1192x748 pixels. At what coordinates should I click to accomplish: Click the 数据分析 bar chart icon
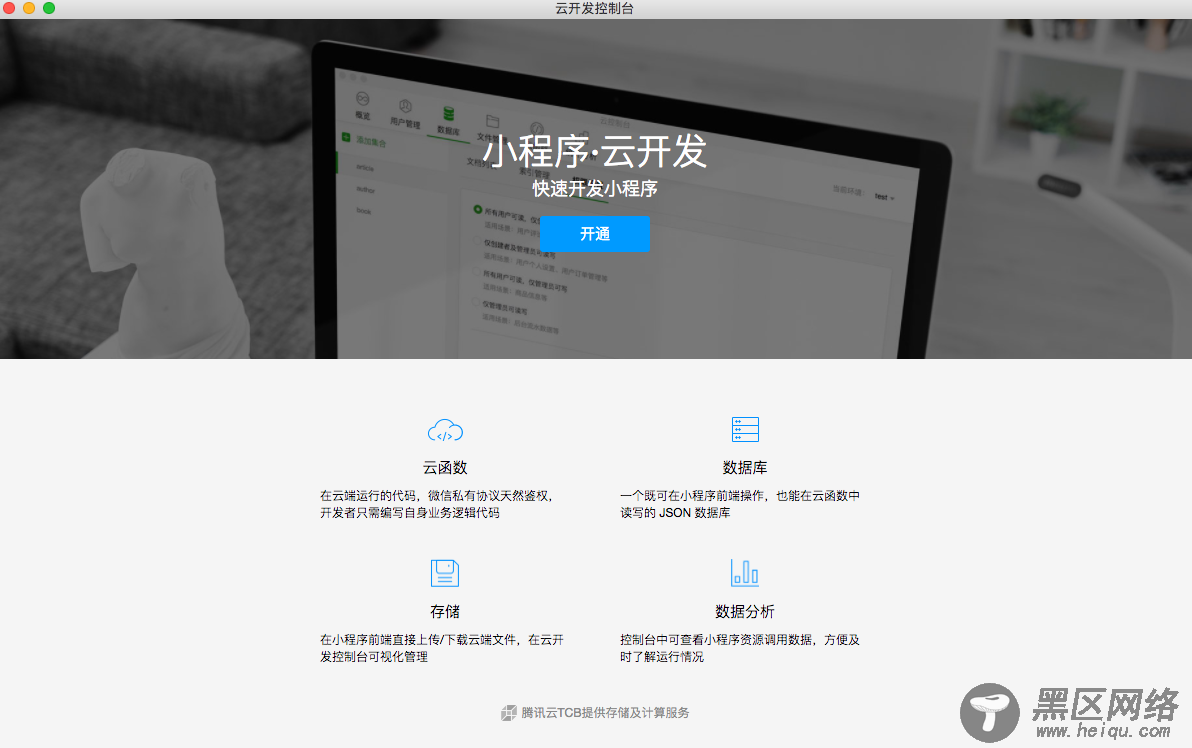(744, 572)
